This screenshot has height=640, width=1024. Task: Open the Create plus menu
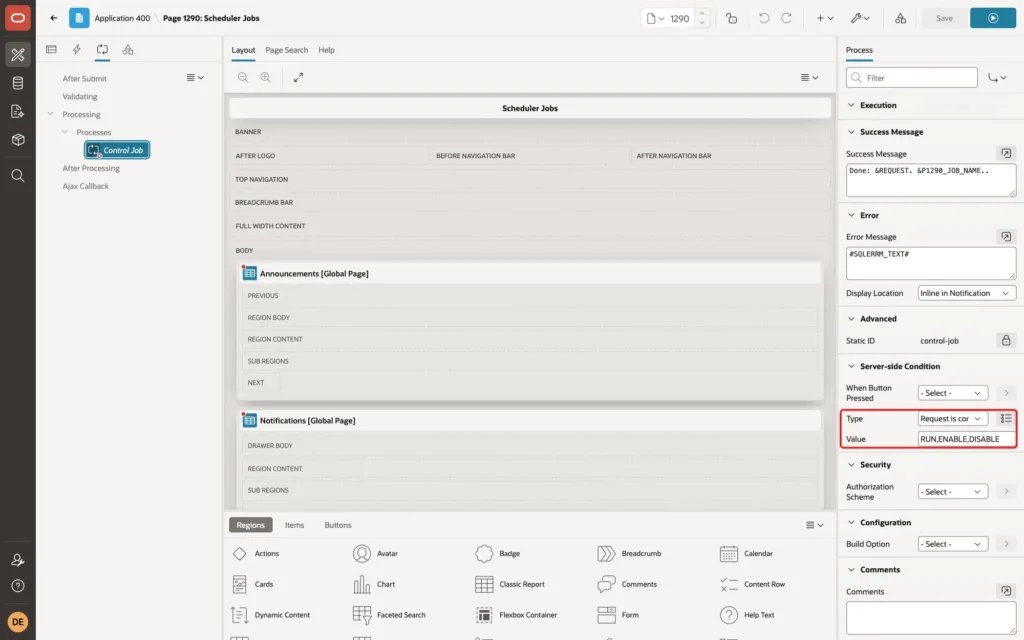click(824, 18)
